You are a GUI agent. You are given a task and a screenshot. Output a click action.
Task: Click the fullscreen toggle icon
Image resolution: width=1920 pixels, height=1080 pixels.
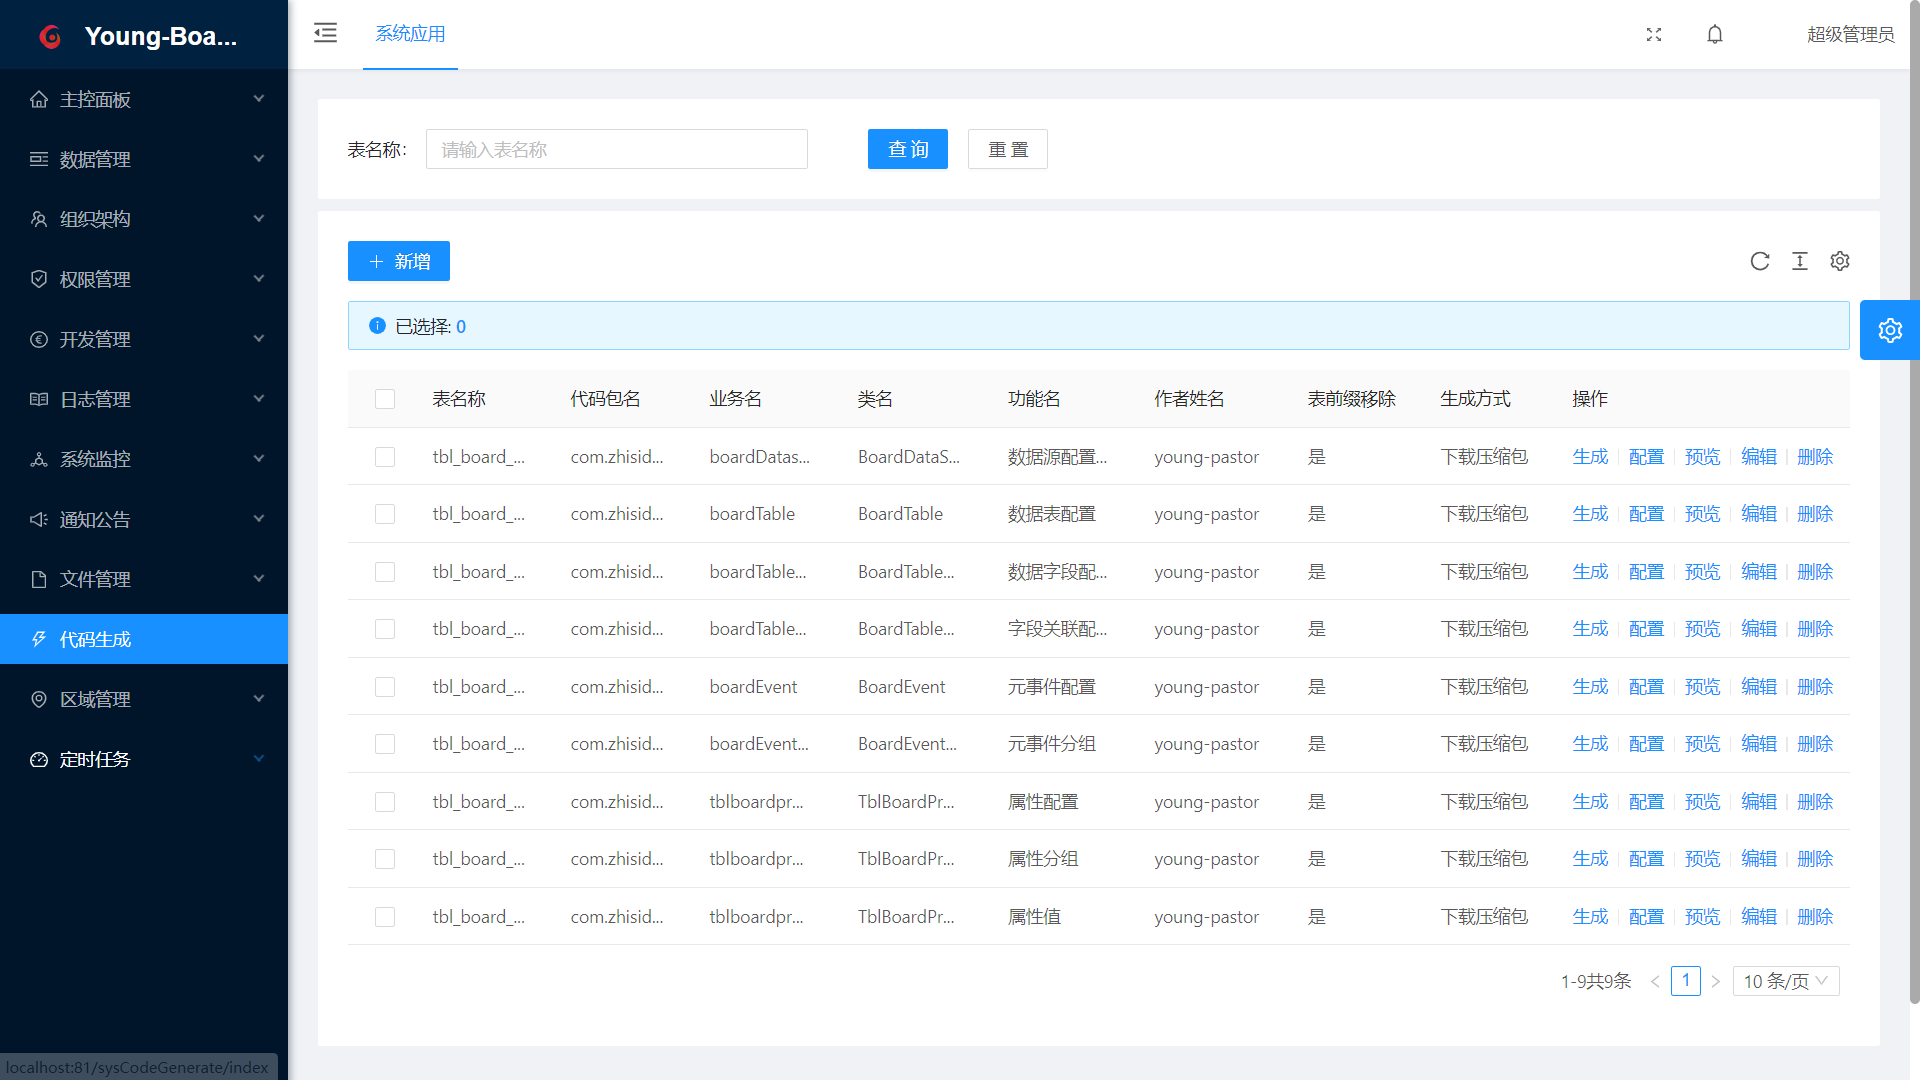[x=1654, y=34]
